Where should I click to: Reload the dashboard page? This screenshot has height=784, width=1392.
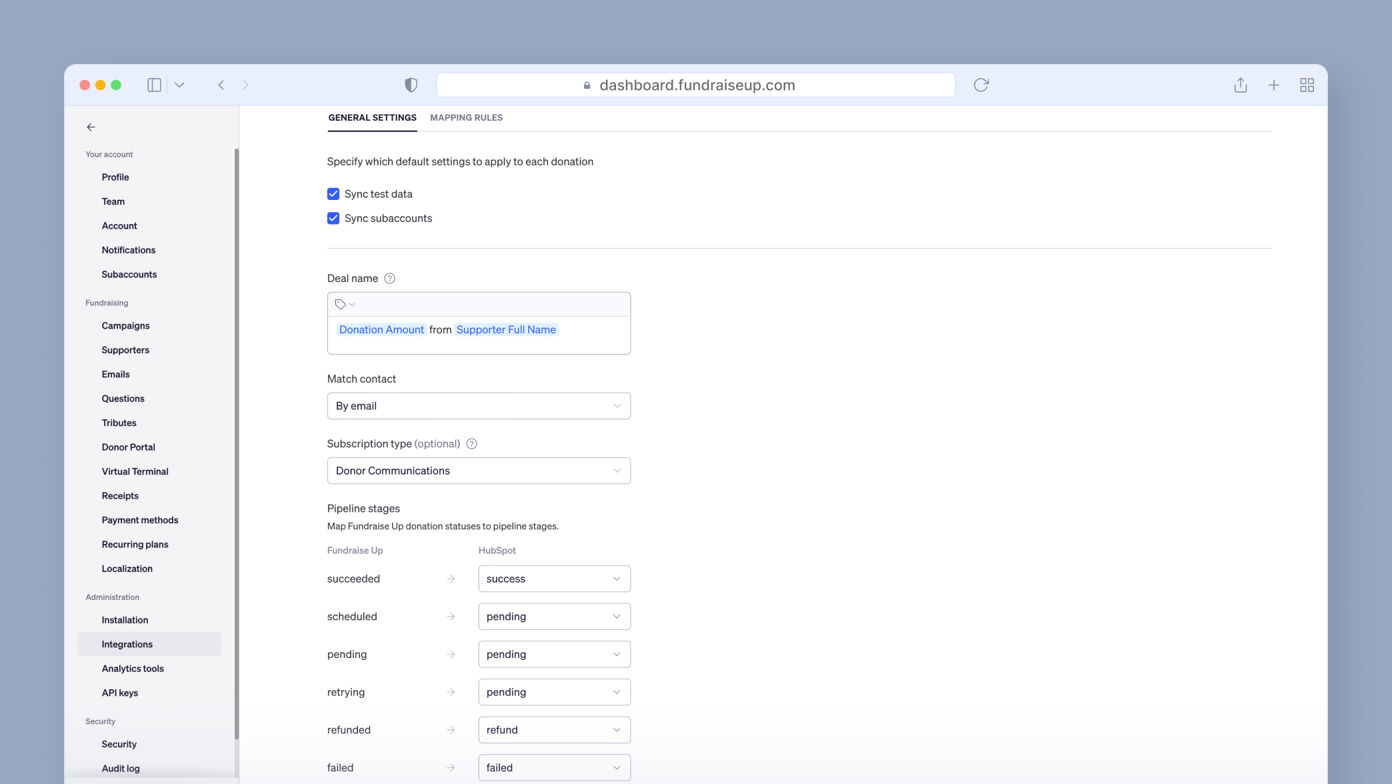981,85
